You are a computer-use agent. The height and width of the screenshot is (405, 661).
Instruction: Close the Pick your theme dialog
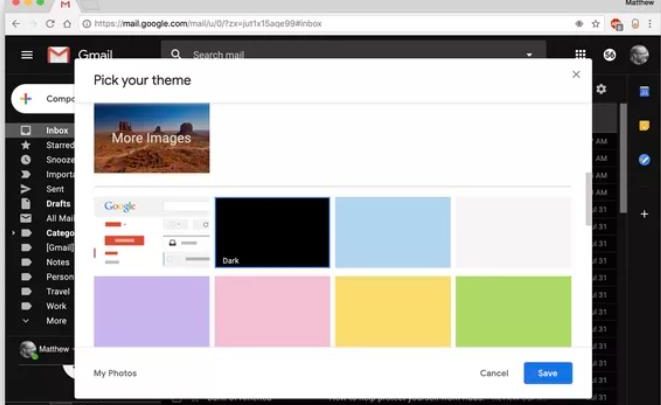pos(576,74)
